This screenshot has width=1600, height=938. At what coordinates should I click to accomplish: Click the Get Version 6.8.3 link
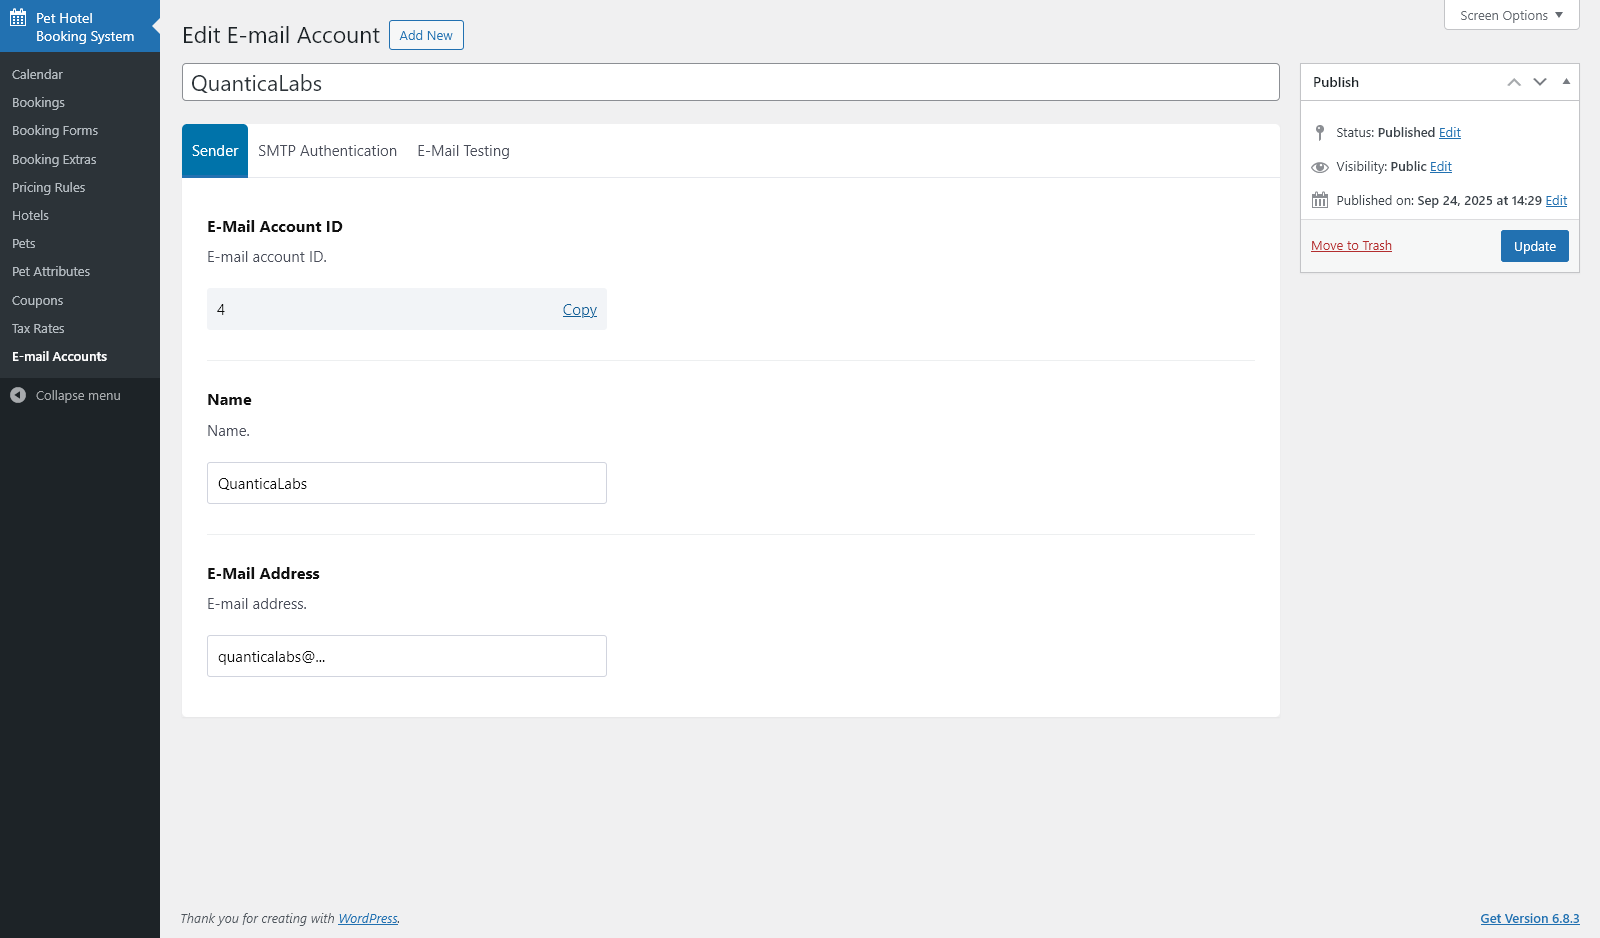tap(1530, 919)
